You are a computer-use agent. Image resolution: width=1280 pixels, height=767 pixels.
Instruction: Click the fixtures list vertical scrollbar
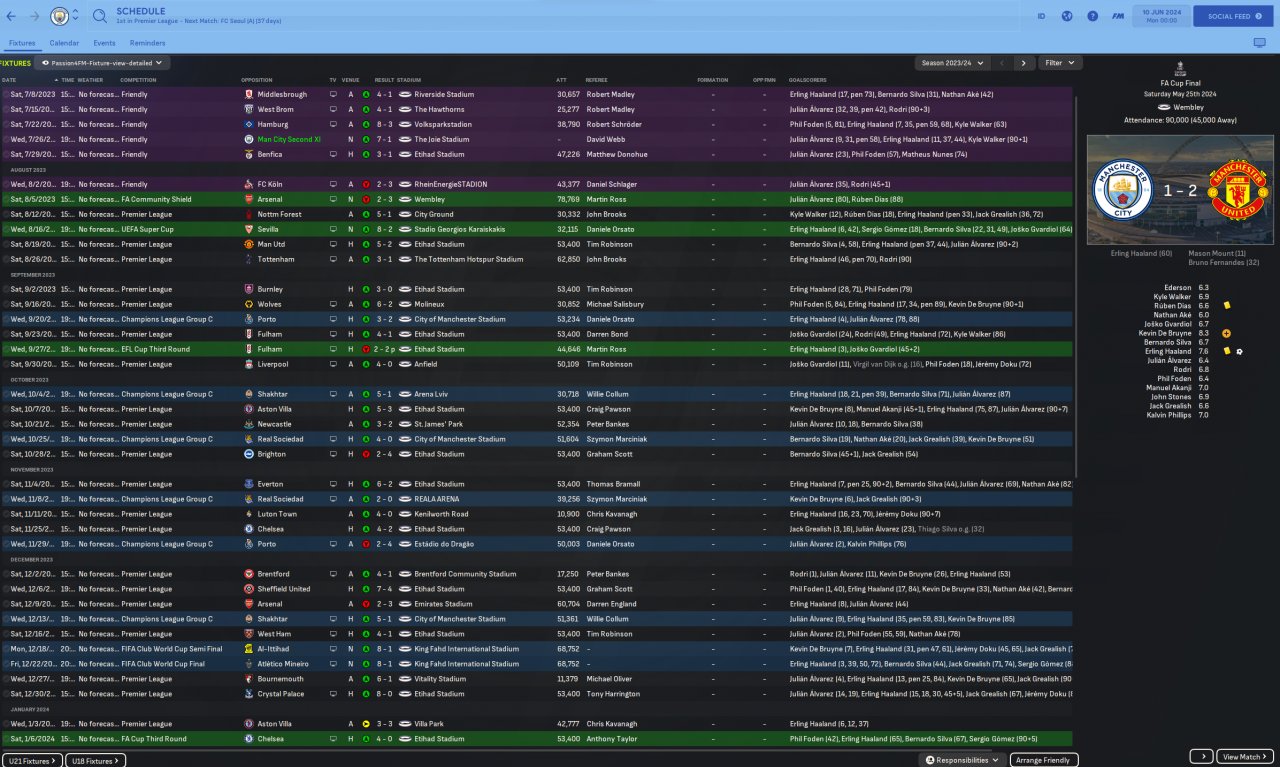(1077, 285)
